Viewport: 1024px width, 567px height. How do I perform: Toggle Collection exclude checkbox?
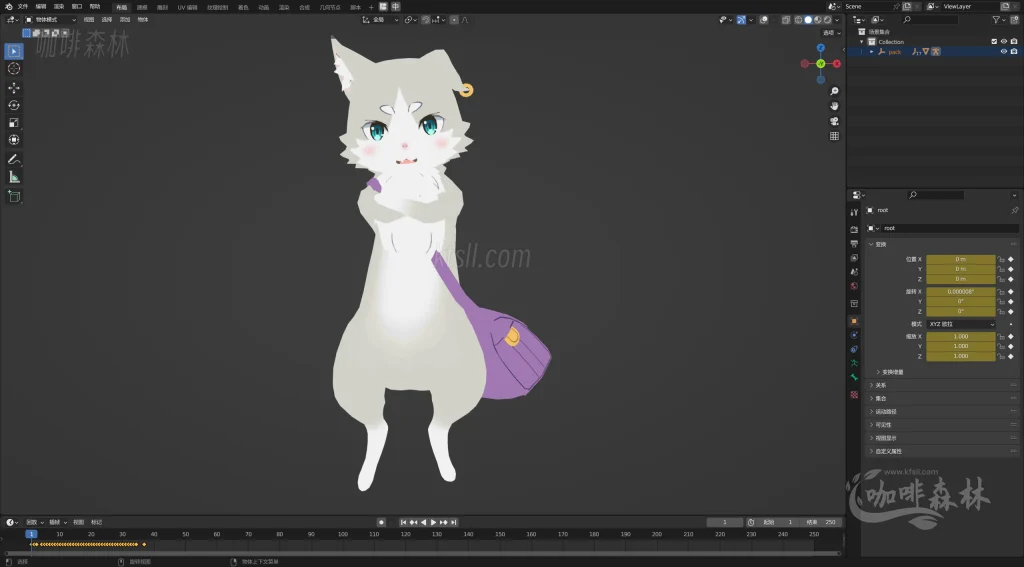(994, 42)
